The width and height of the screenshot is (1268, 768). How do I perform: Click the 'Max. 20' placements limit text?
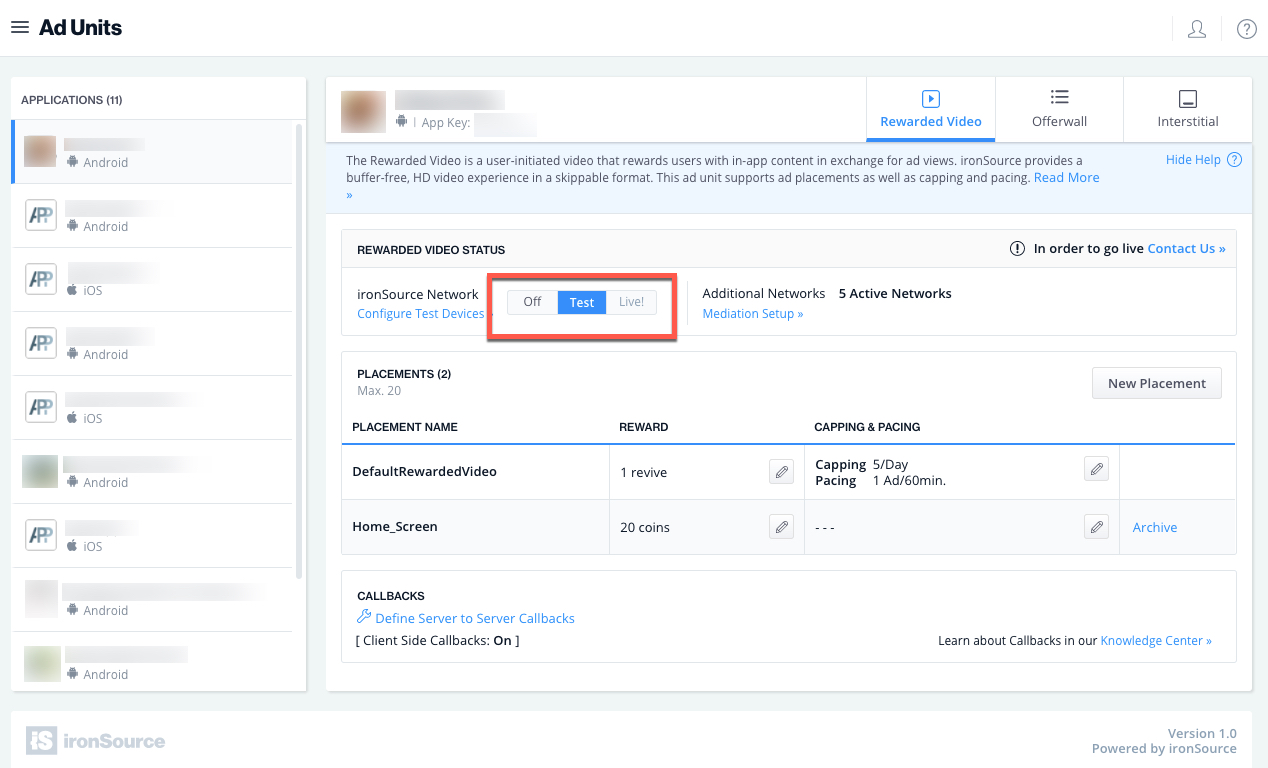379,390
